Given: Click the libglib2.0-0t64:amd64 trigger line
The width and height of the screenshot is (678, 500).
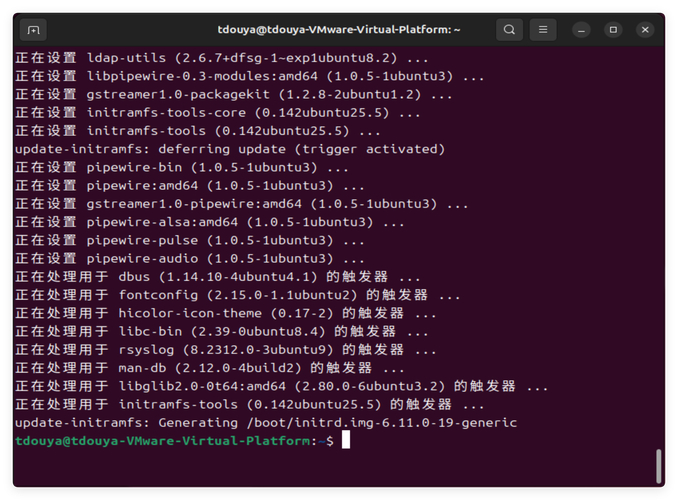Looking at the screenshot, I should (281, 386).
